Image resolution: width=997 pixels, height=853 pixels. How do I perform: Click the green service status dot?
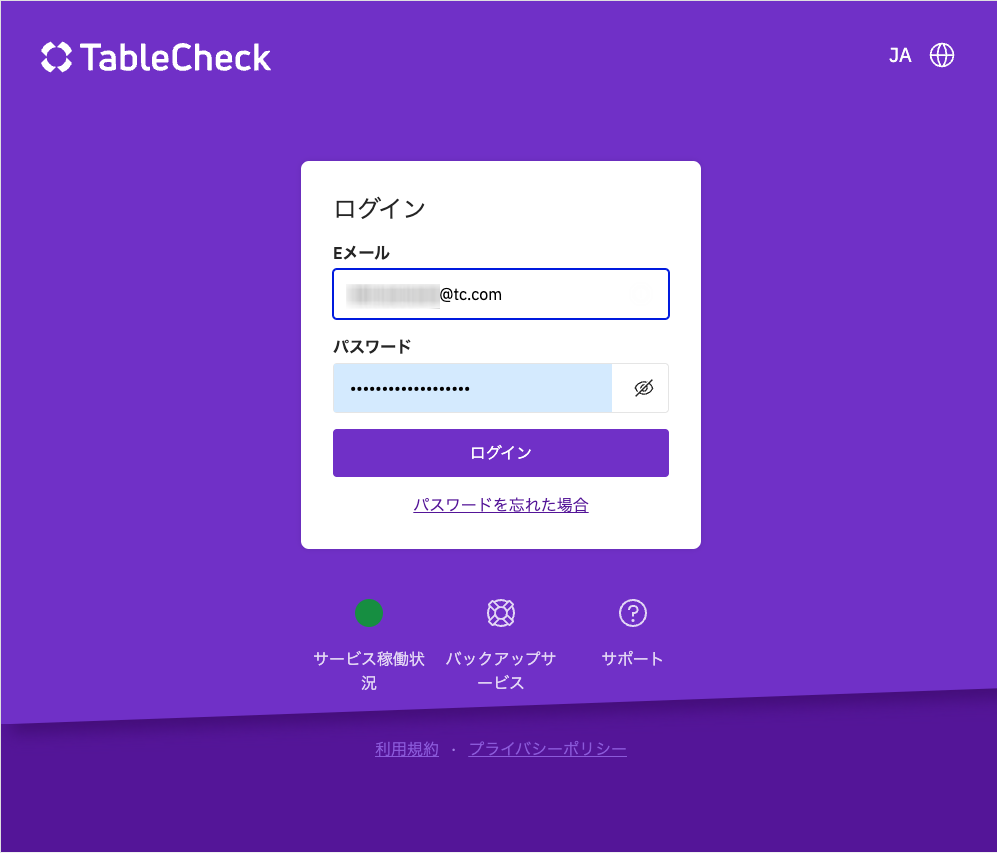pyautogui.click(x=369, y=613)
